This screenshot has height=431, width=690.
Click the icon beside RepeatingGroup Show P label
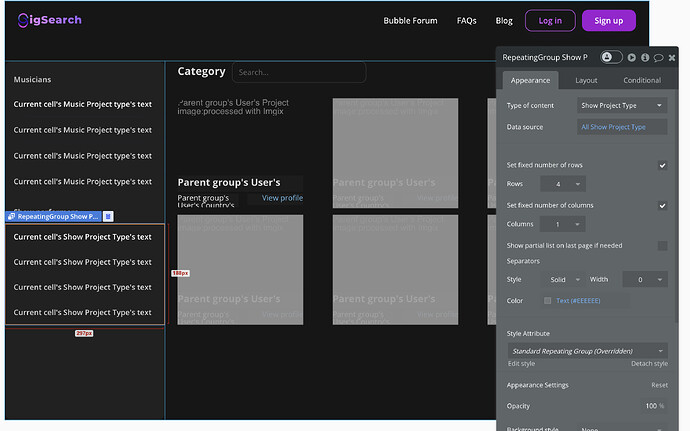108,216
